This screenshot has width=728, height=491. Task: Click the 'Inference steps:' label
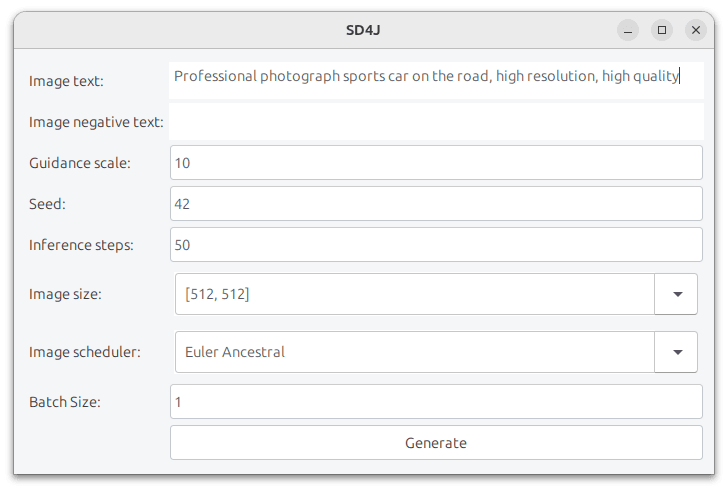click(x=81, y=245)
